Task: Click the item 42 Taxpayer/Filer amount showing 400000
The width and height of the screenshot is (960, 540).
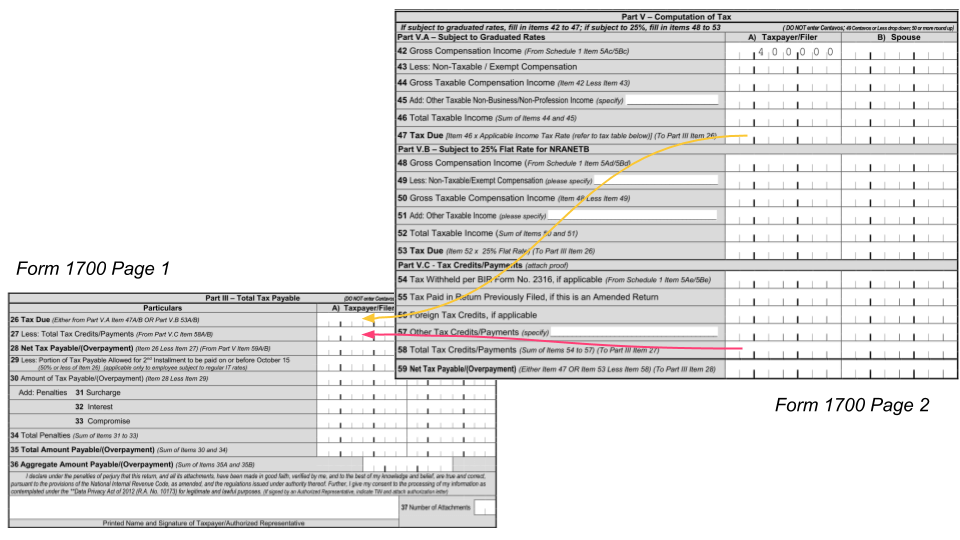Action: 783,52
